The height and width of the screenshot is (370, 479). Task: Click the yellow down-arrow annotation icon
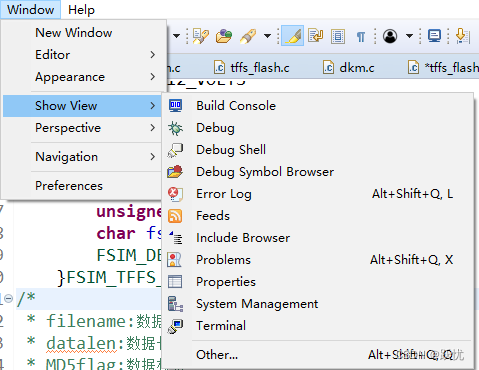(463, 36)
